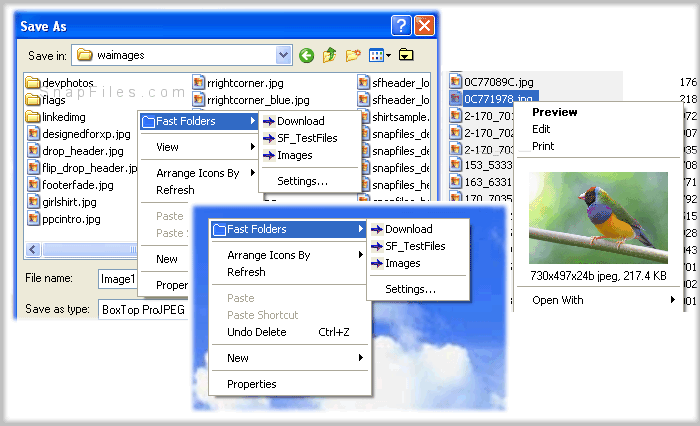Select file rrightcorner_blue.jpg
Screen dimensions: 700x426
(251, 100)
